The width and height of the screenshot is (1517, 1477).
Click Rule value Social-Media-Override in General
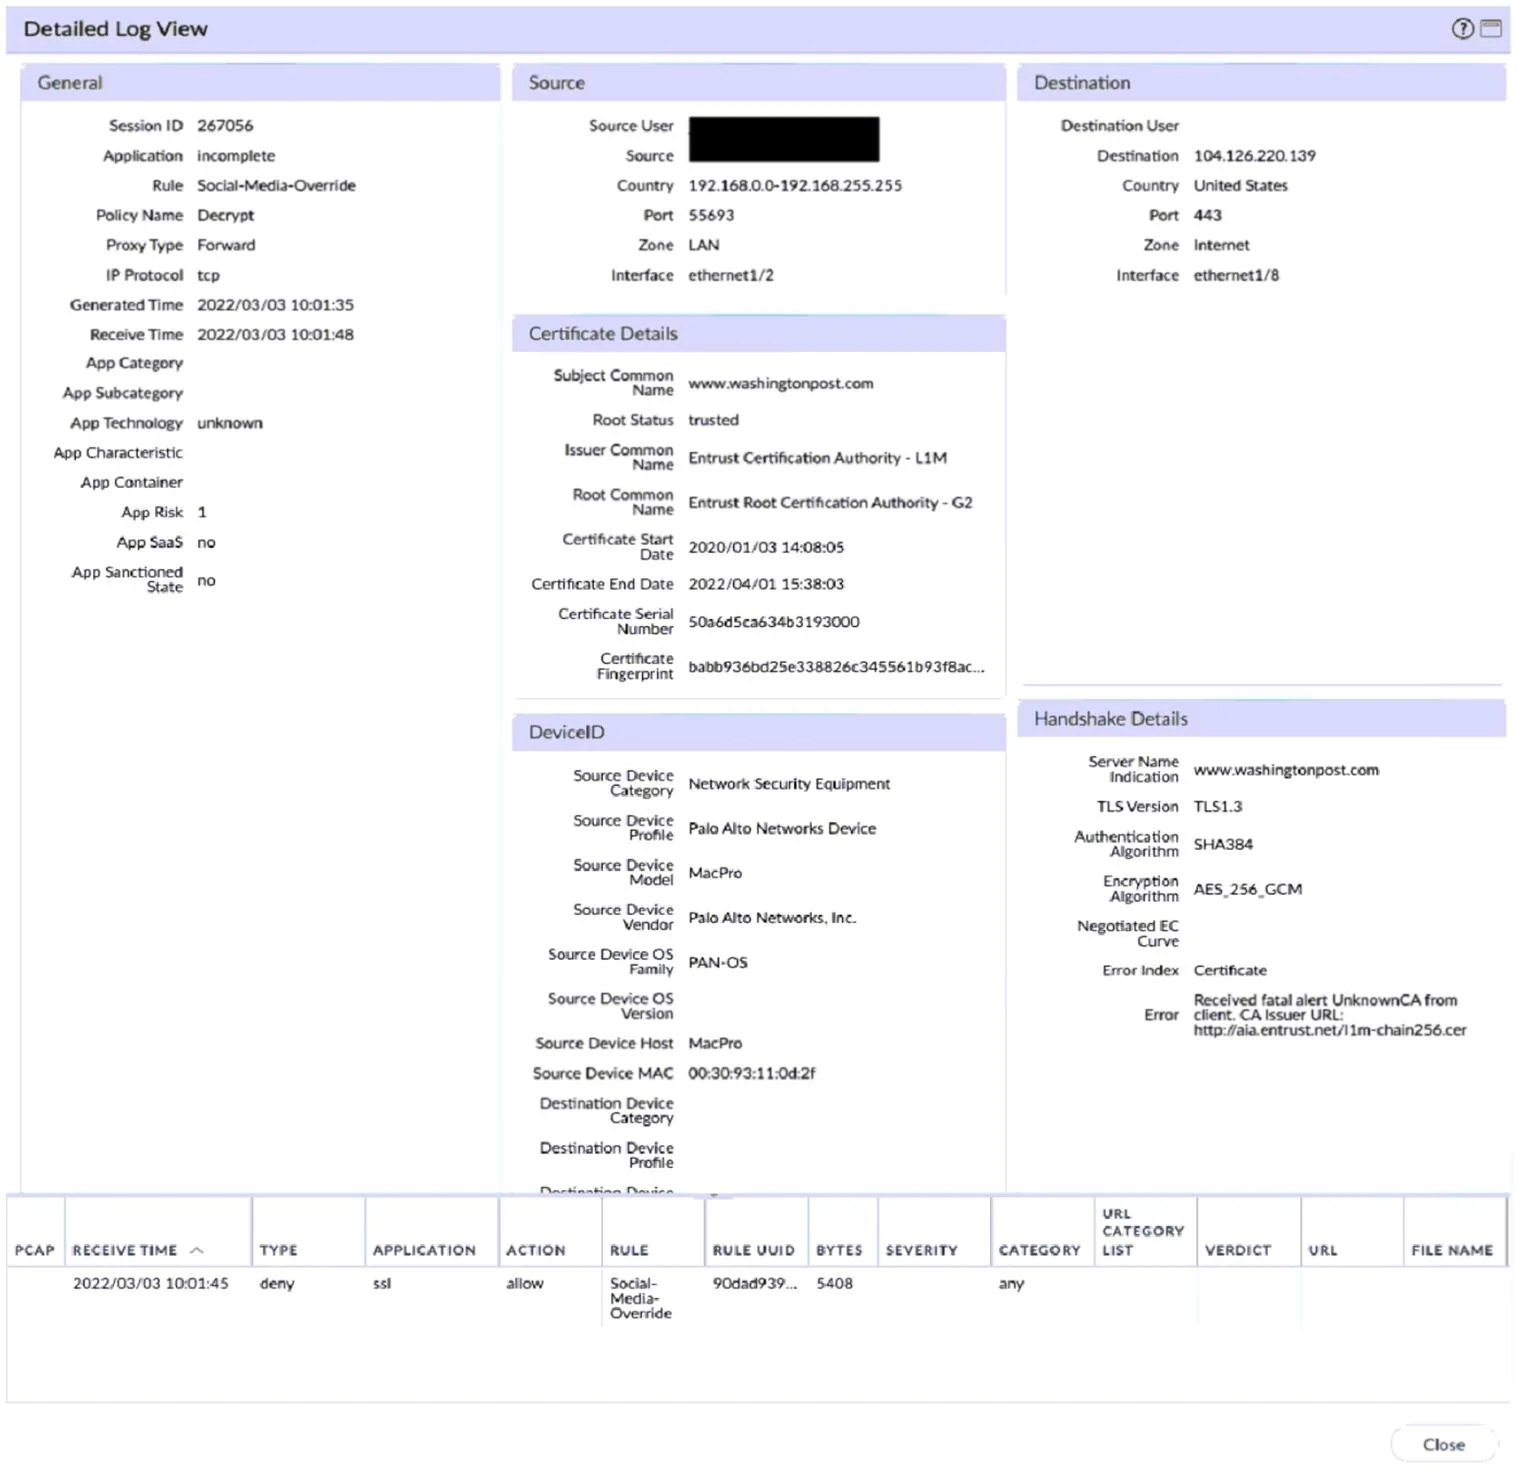(x=276, y=186)
